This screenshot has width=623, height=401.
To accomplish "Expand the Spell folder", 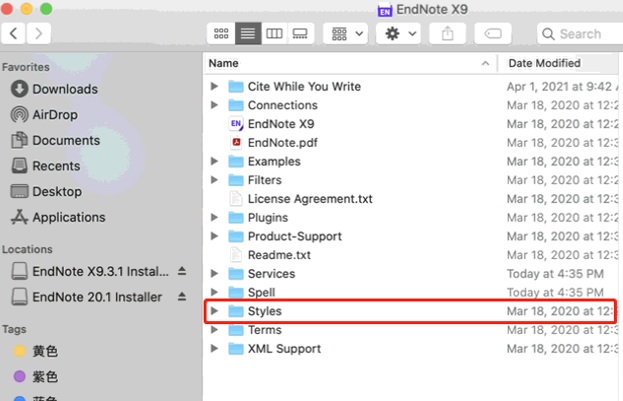I will click(214, 292).
